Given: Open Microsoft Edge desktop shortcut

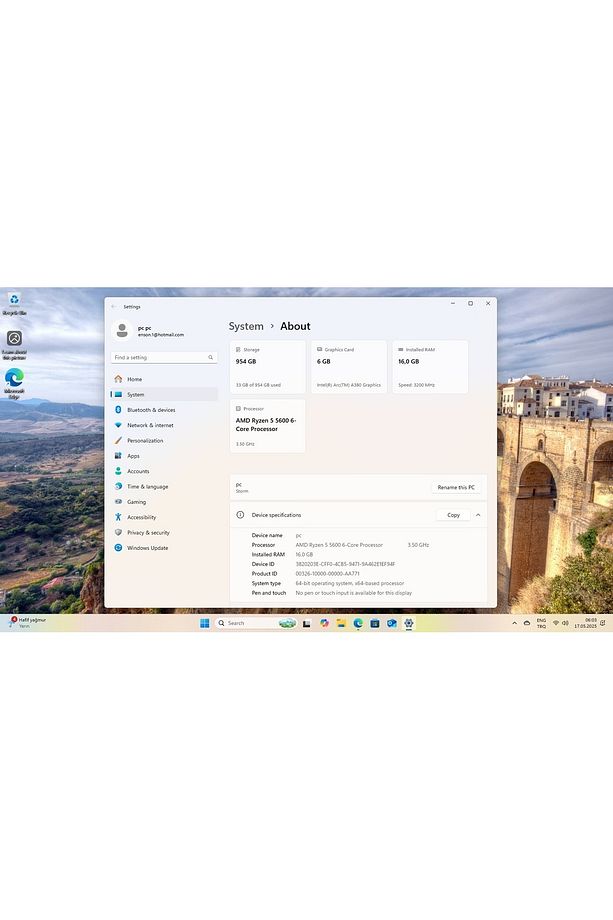Looking at the screenshot, I should click(14, 383).
